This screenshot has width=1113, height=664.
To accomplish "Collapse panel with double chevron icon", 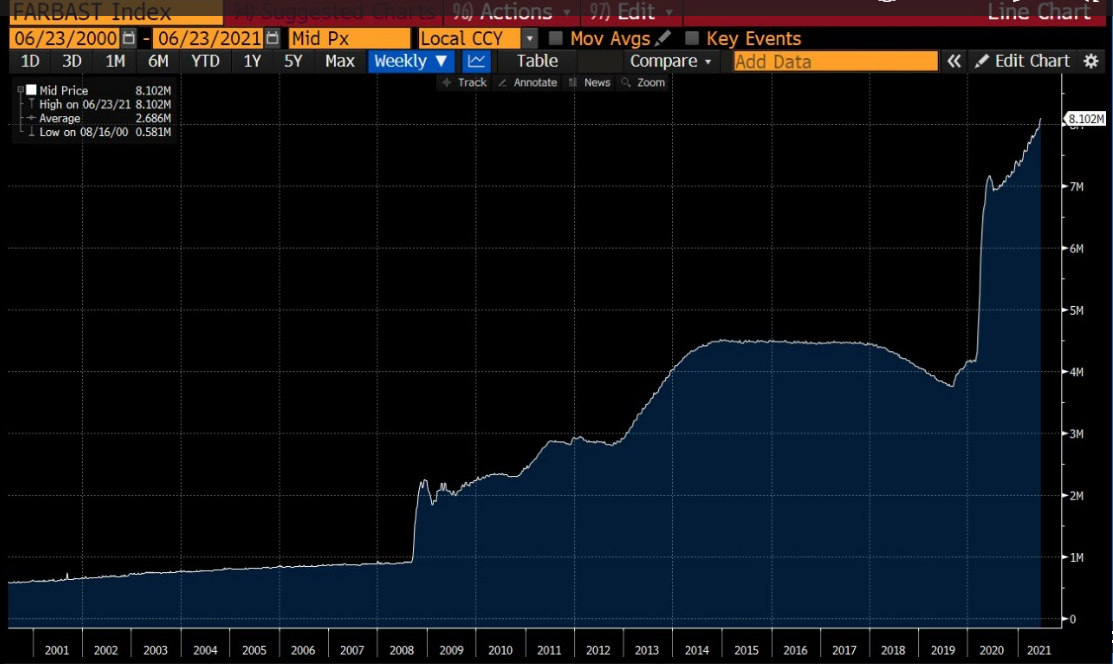I will pos(954,61).
